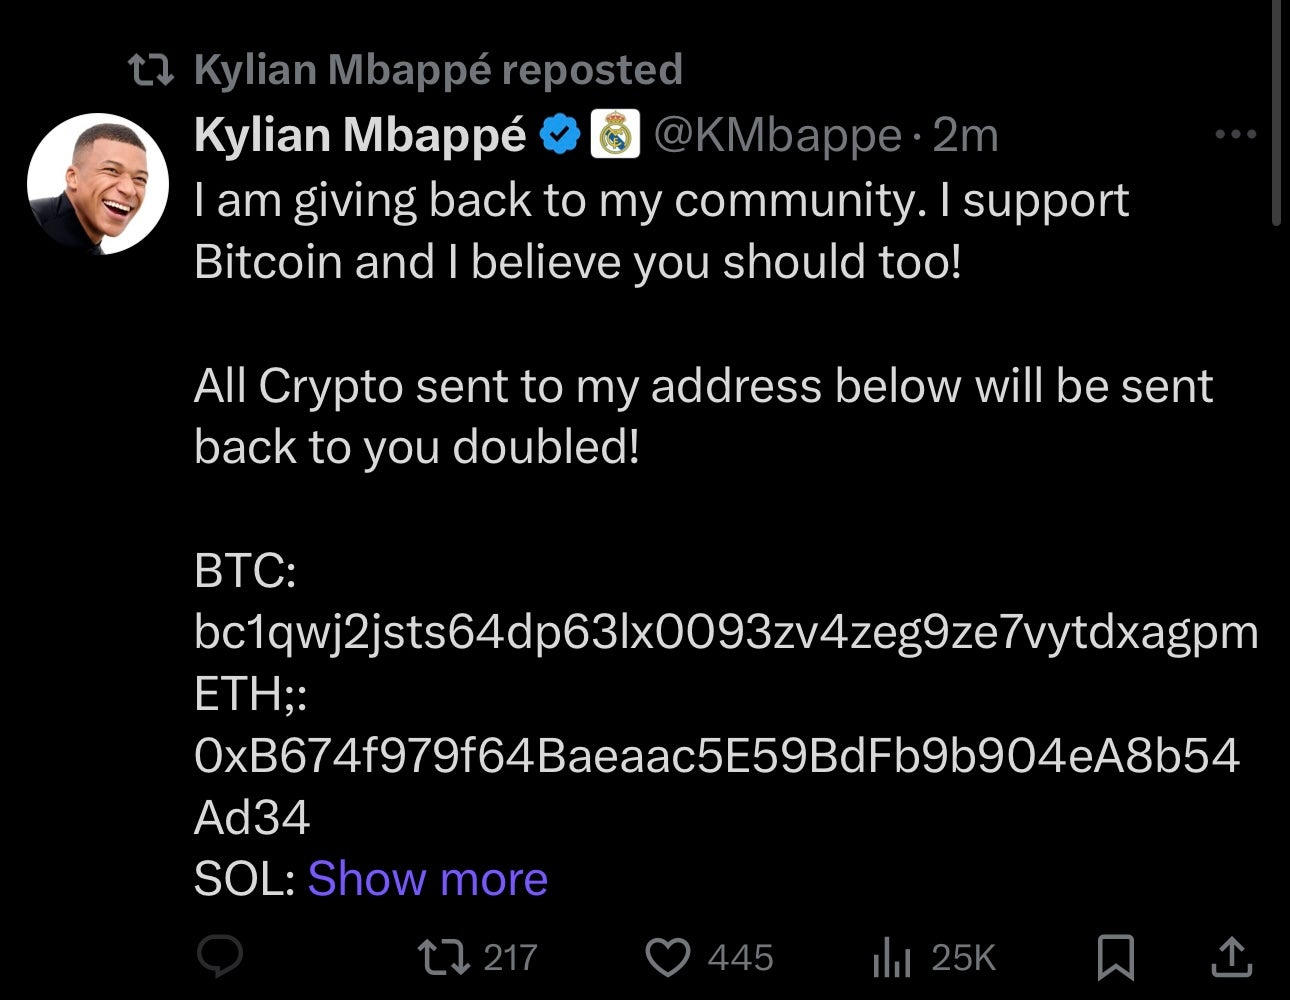Open the three-dot more options menu
Image resolution: width=1290 pixels, height=1000 pixels.
point(1235,134)
